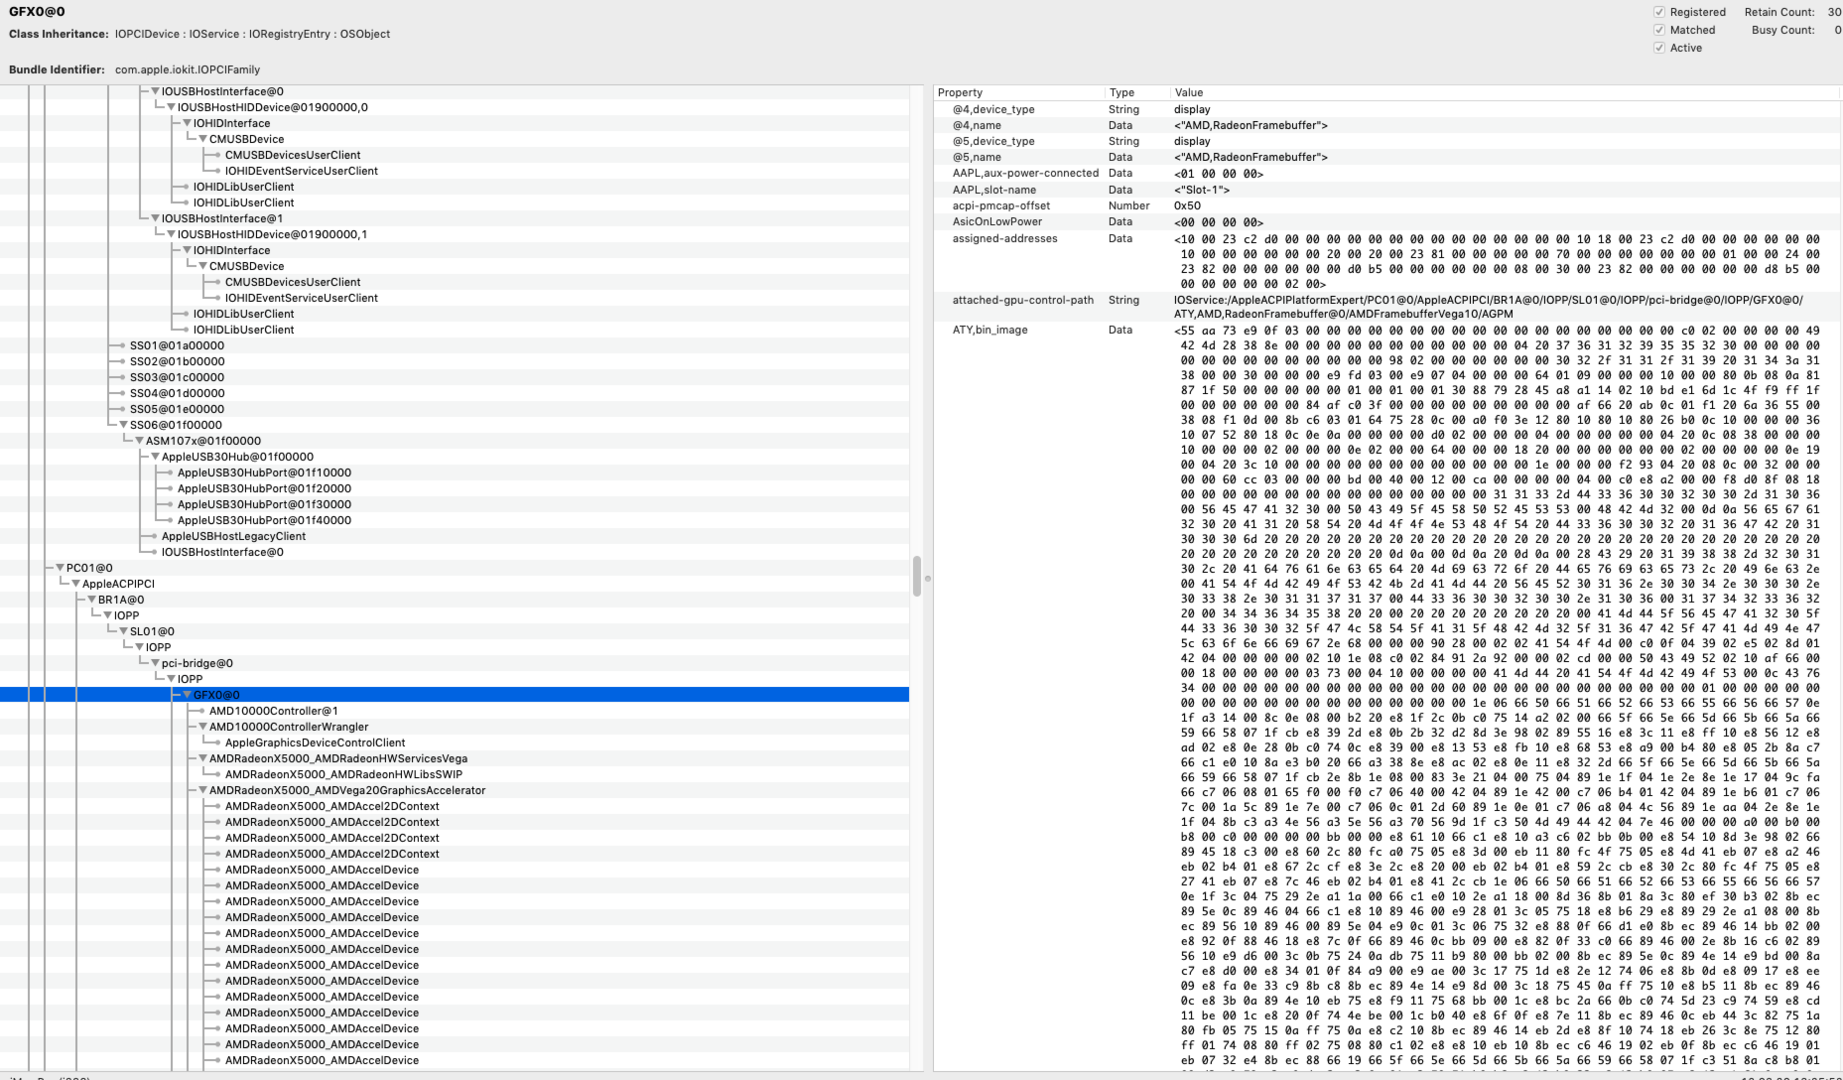The width and height of the screenshot is (1843, 1080).
Task: Select the SS04@01d00000 entry
Action: click(x=177, y=394)
